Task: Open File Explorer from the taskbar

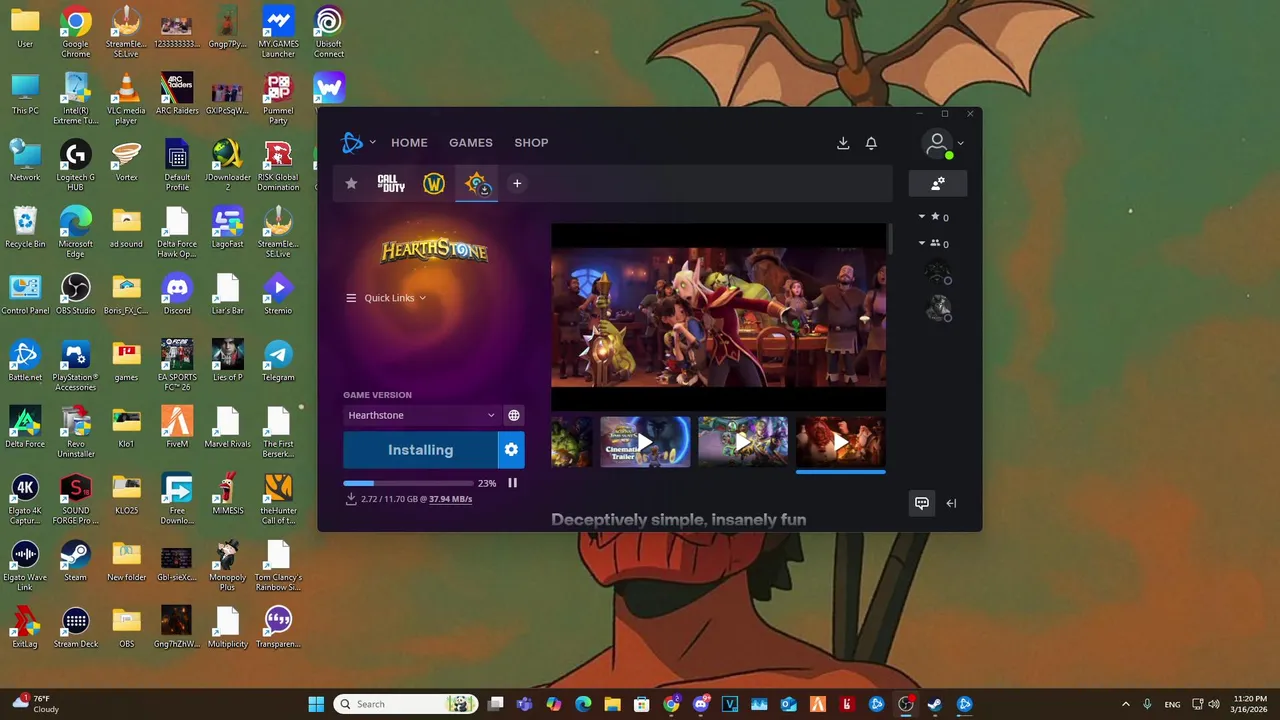Action: tap(612, 704)
